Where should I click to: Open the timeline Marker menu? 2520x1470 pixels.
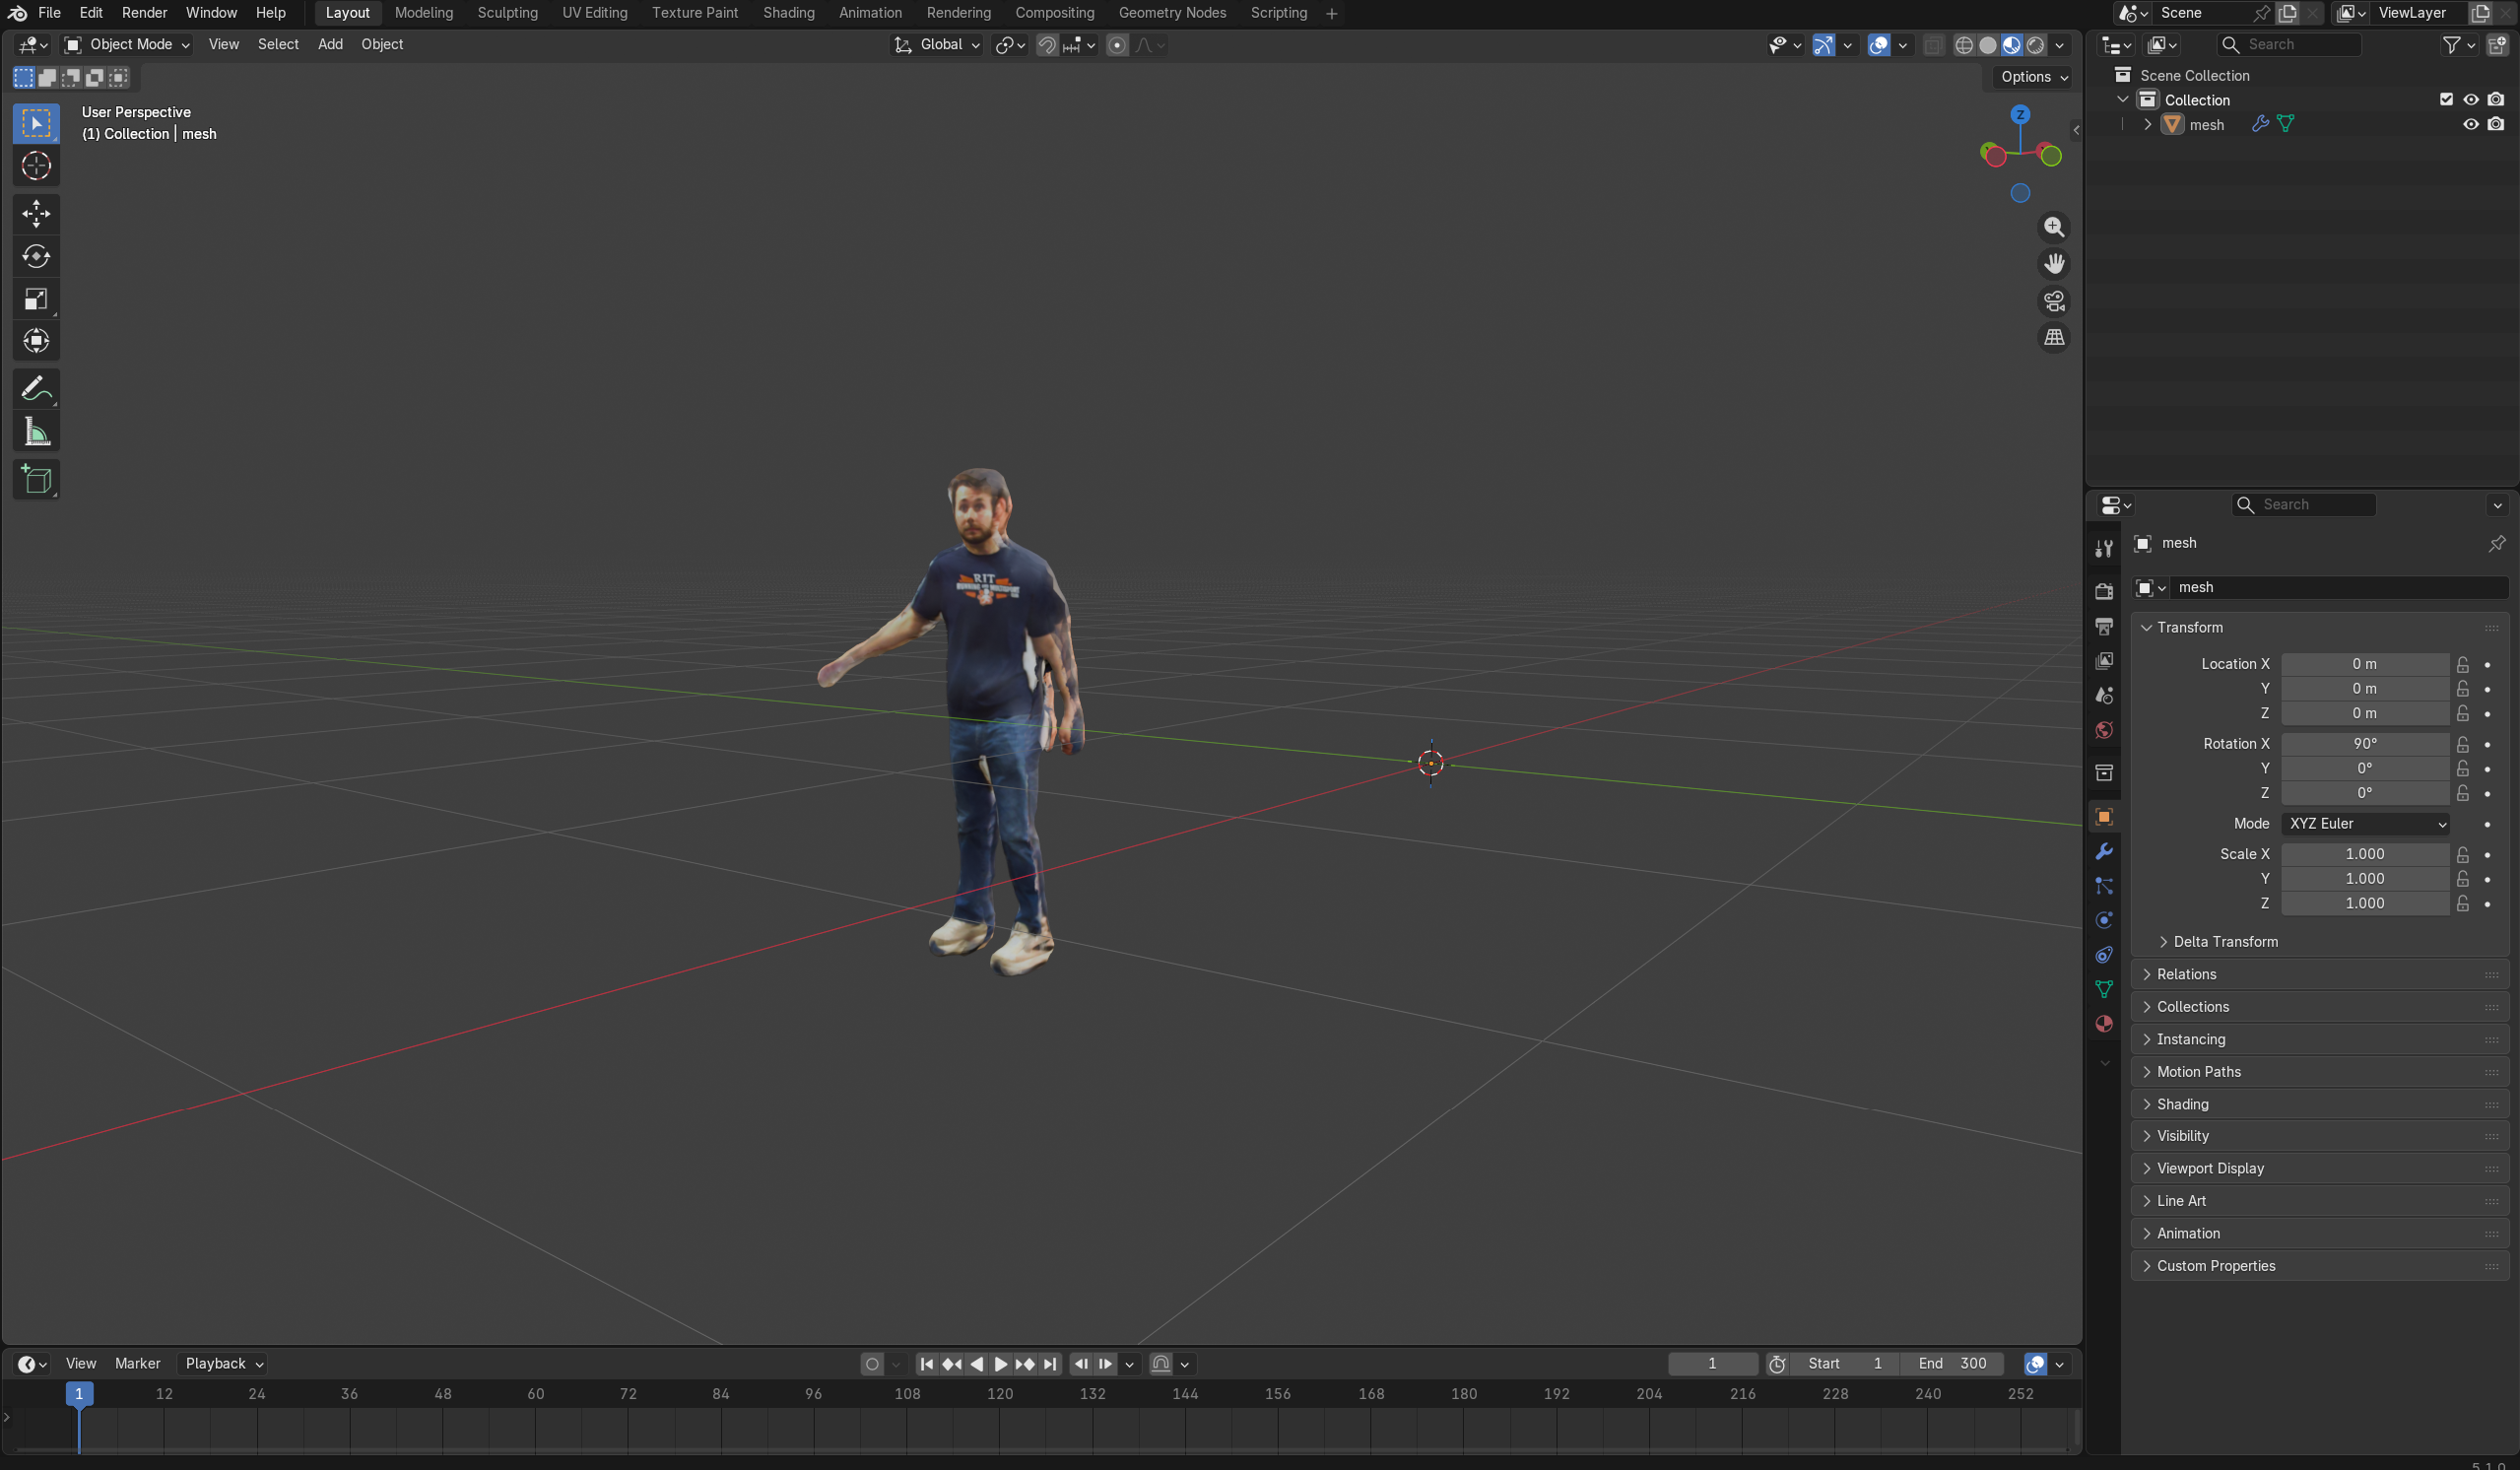pos(137,1364)
